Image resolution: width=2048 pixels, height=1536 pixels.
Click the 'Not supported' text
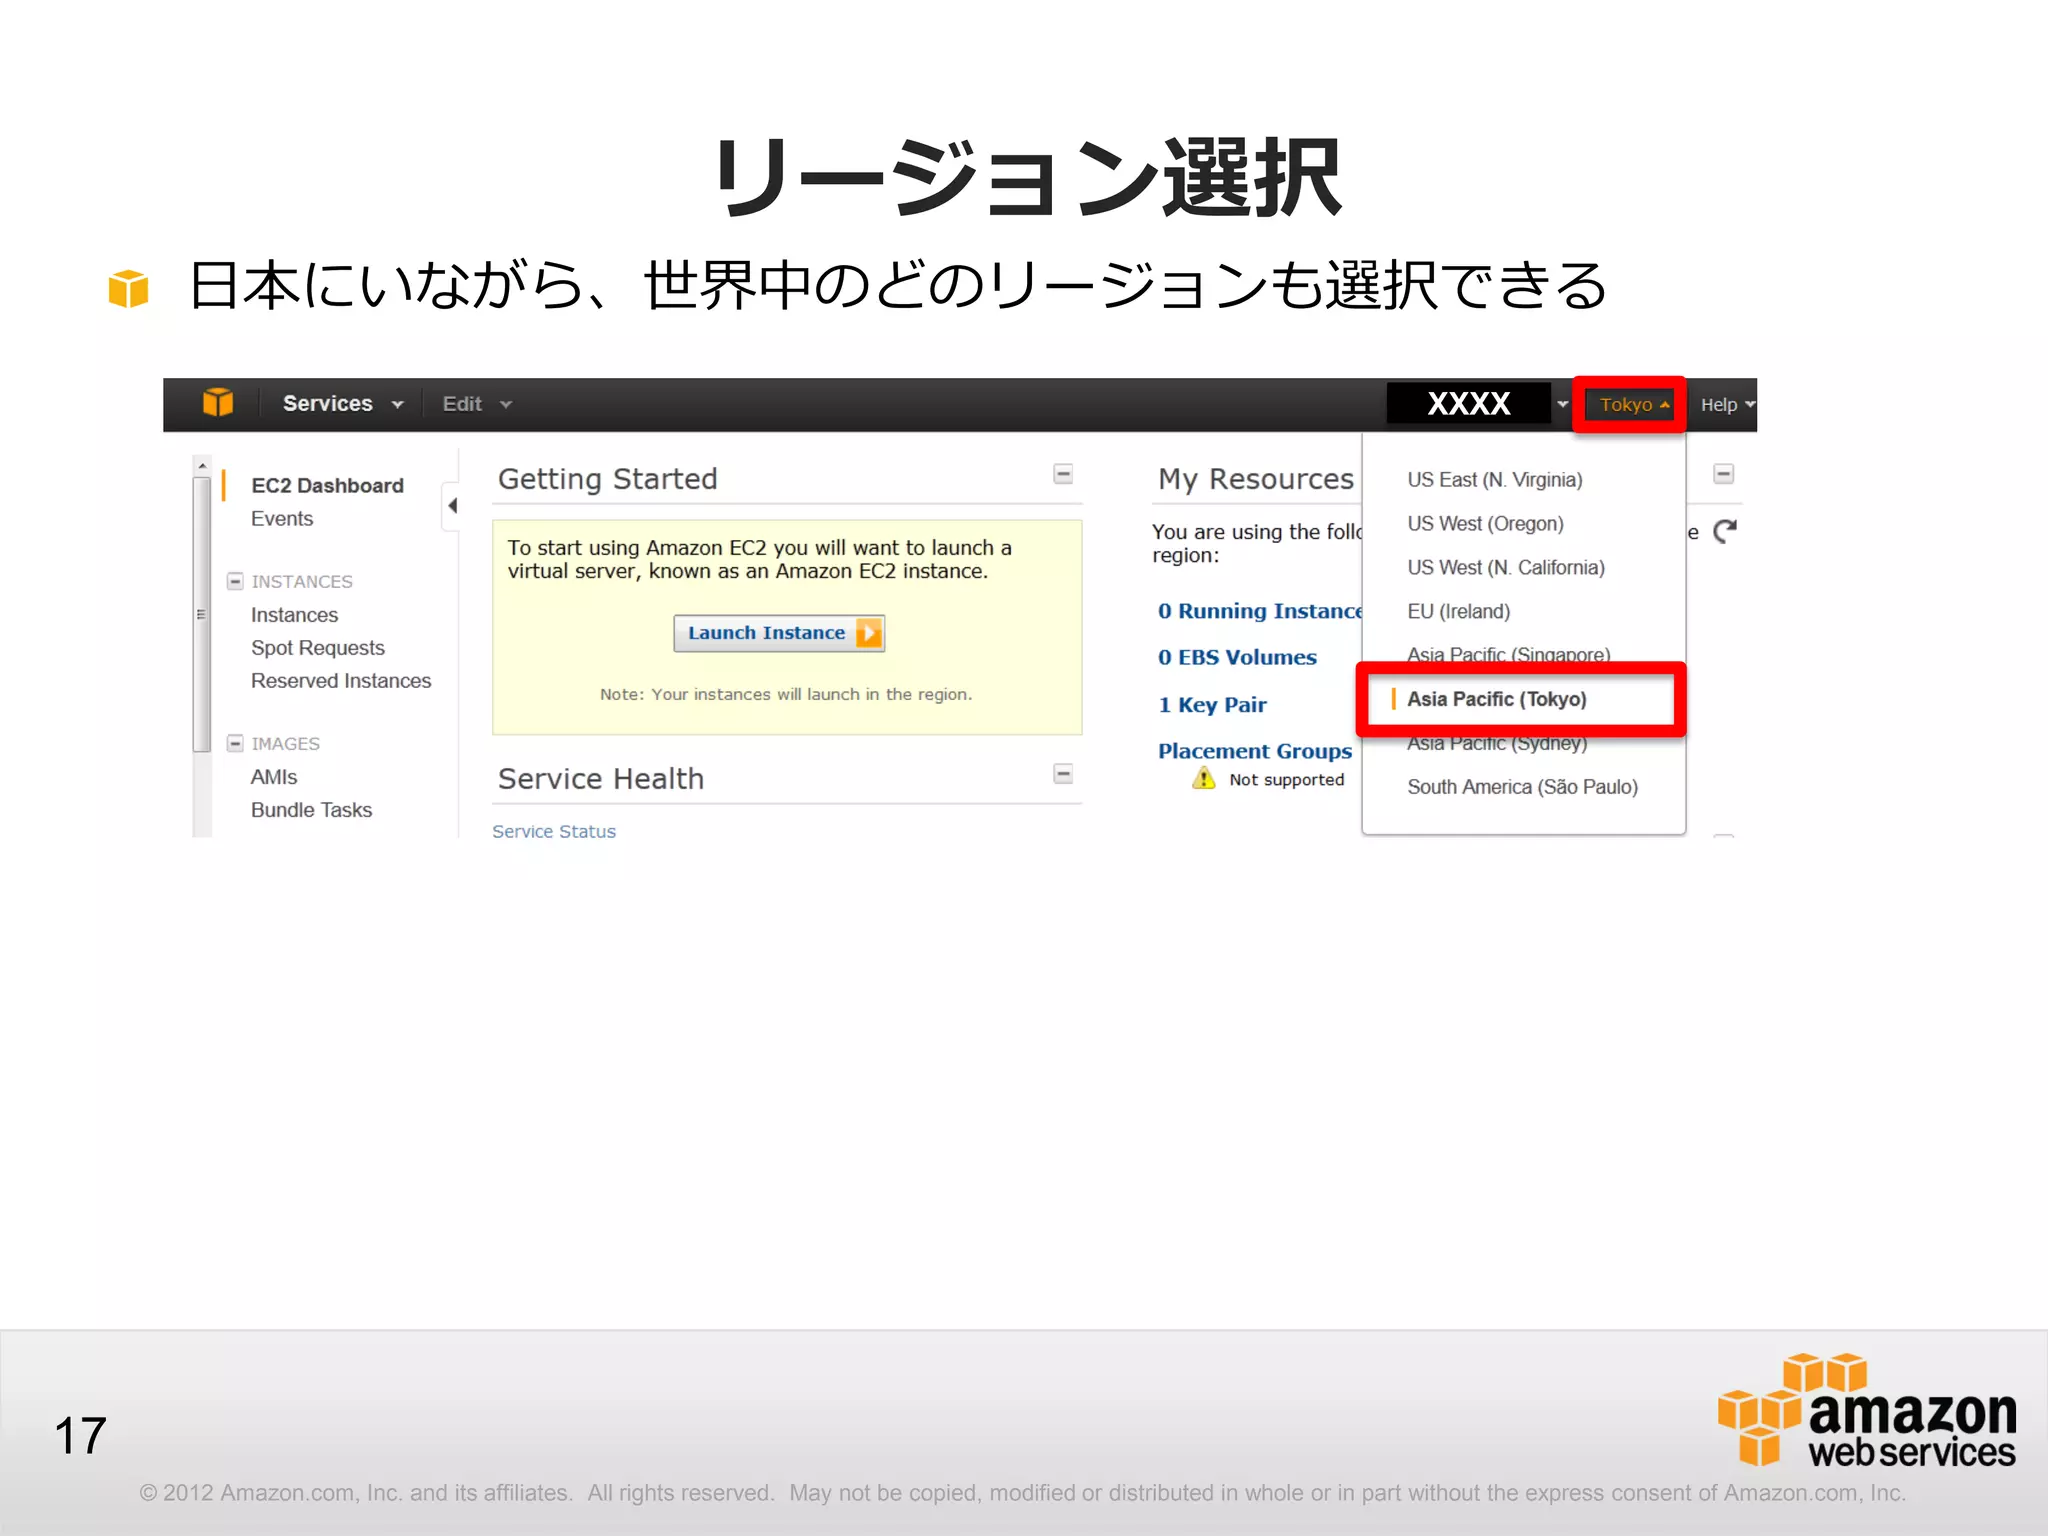(1287, 780)
